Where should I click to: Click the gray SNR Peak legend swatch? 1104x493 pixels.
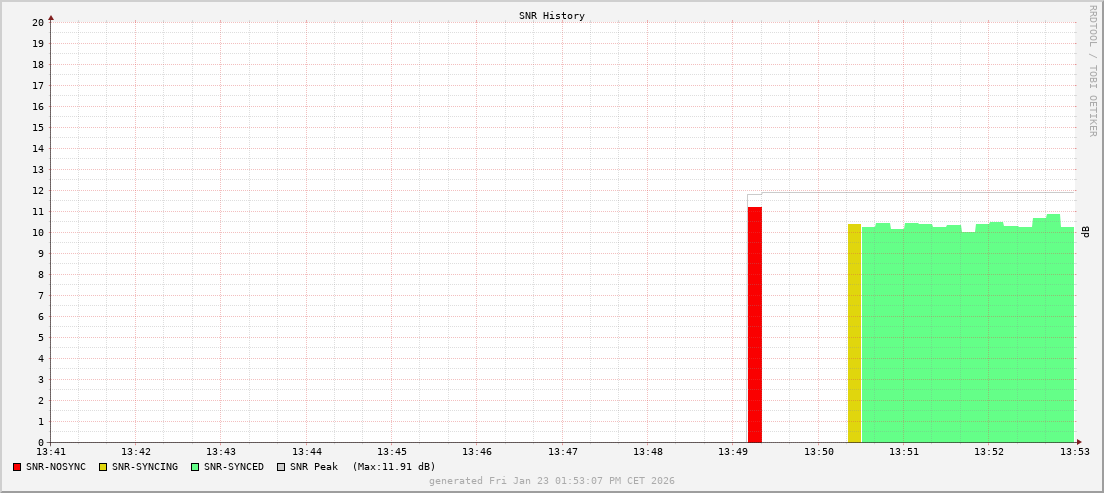click(281, 467)
